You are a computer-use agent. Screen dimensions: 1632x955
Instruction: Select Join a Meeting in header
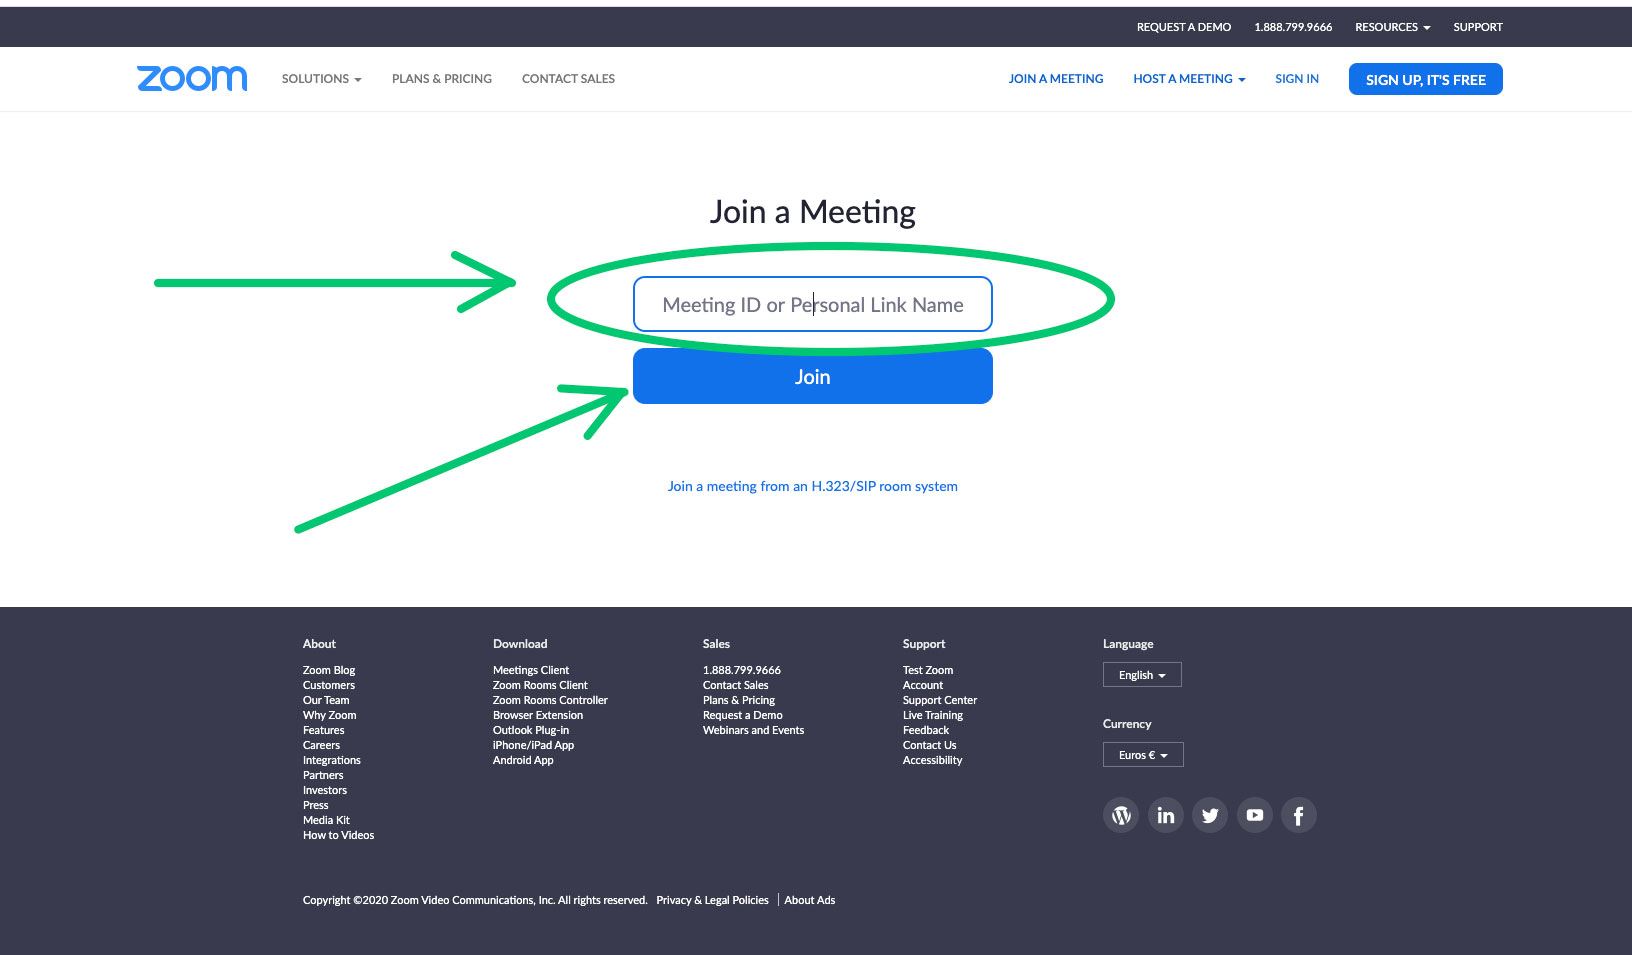pos(1056,79)
